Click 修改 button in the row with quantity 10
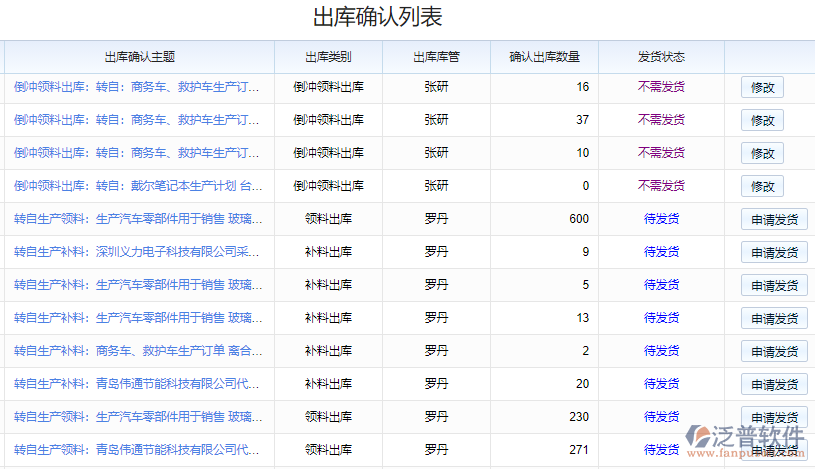The height and width of the screenshot is (469, 815). (762, 153)
